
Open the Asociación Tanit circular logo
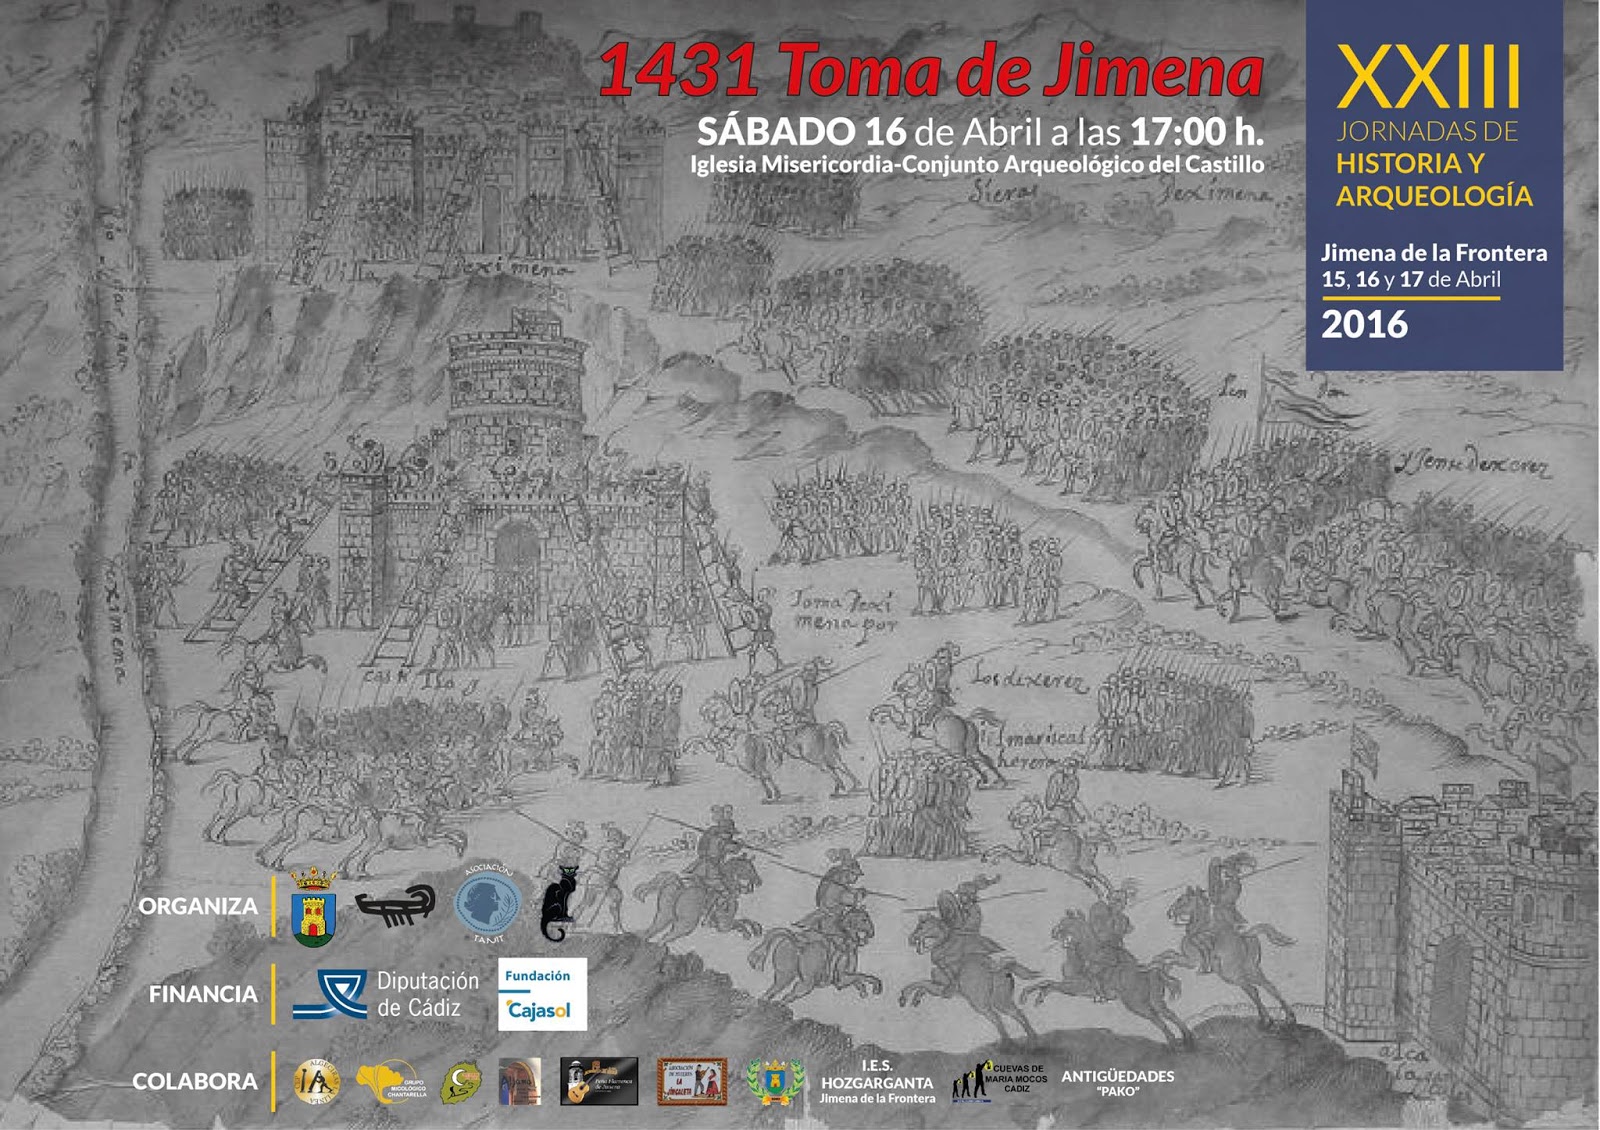(x=490, y=901)
